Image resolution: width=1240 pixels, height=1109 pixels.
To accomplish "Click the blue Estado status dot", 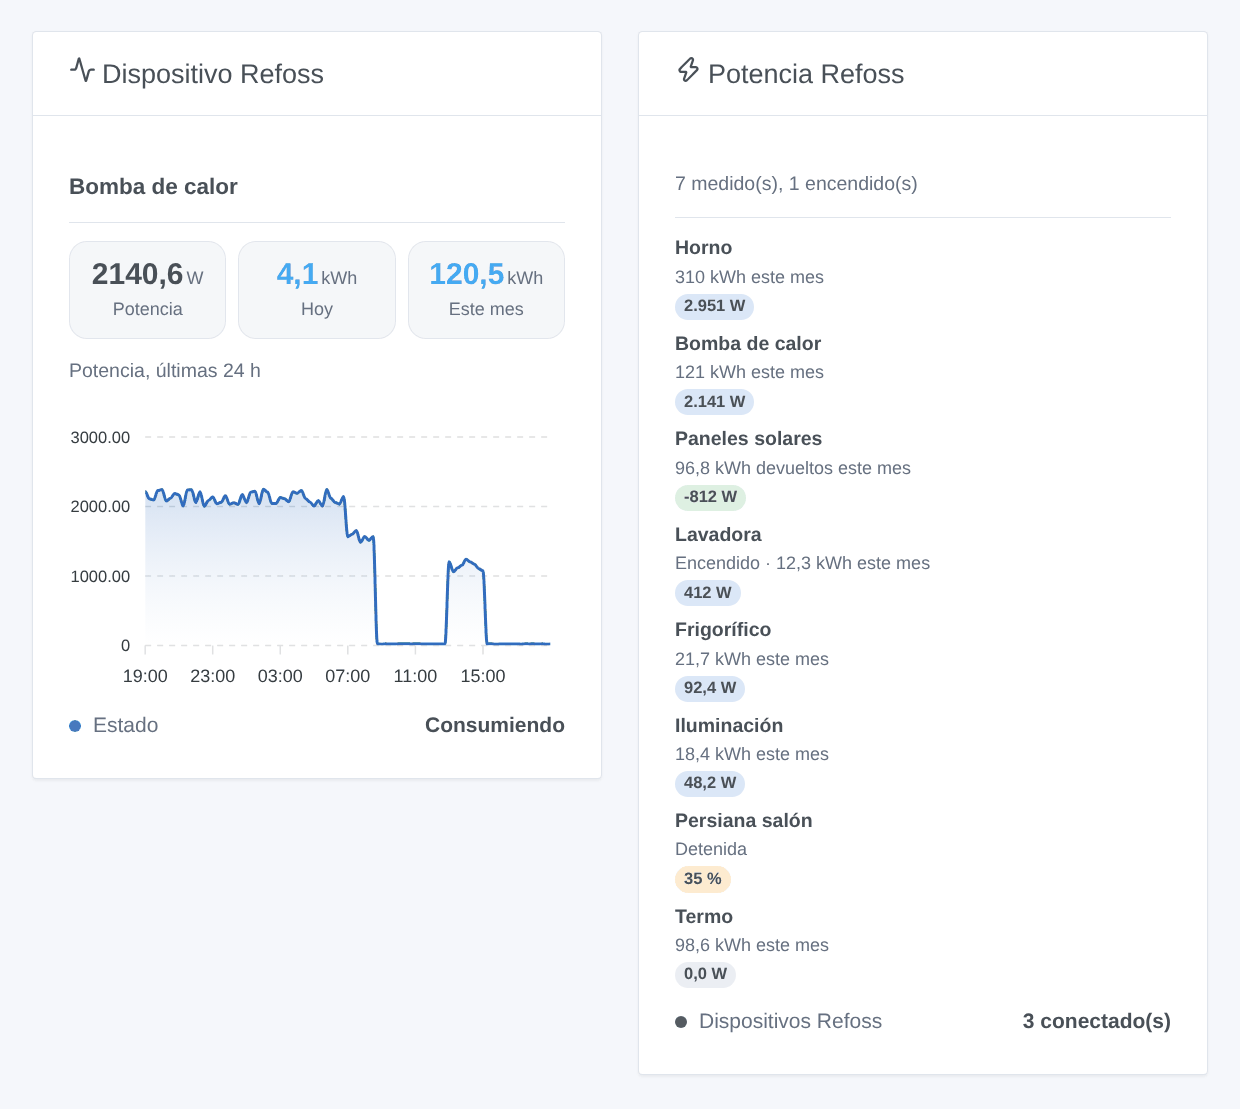I will point(75,726).
